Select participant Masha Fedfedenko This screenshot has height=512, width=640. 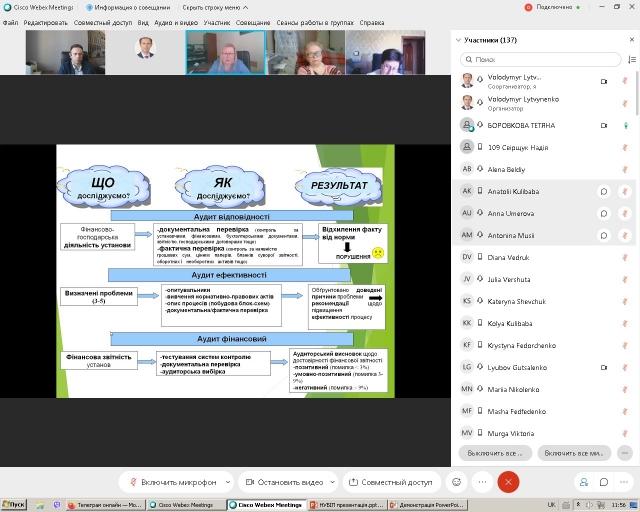click(x=544, y=412)
